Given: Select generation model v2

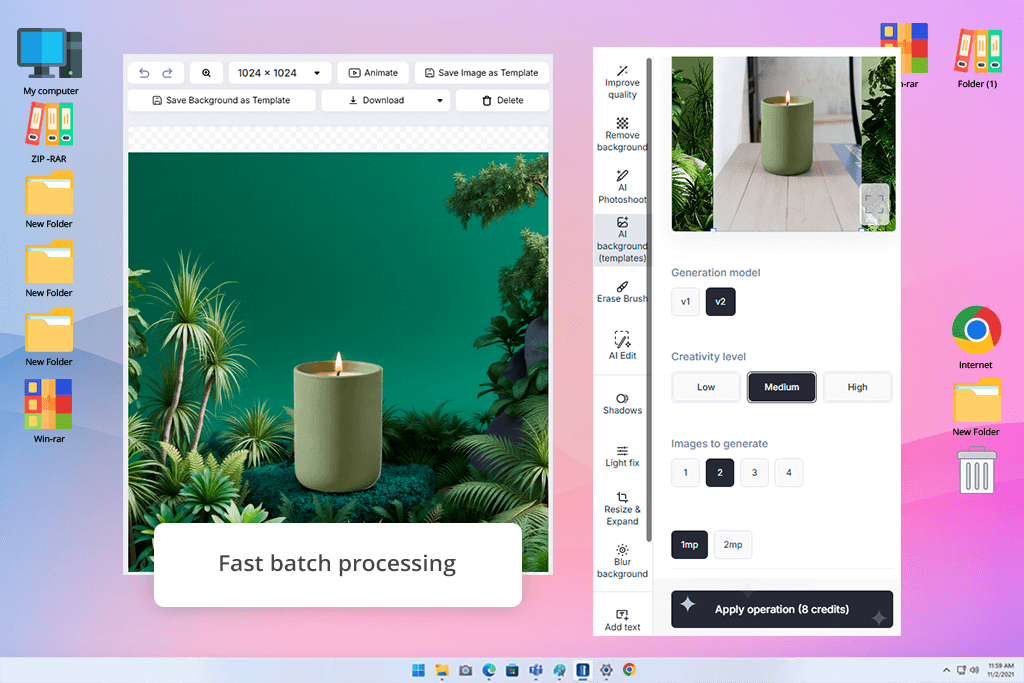Looking at the screenshot, I should click(x=720, y=302).
